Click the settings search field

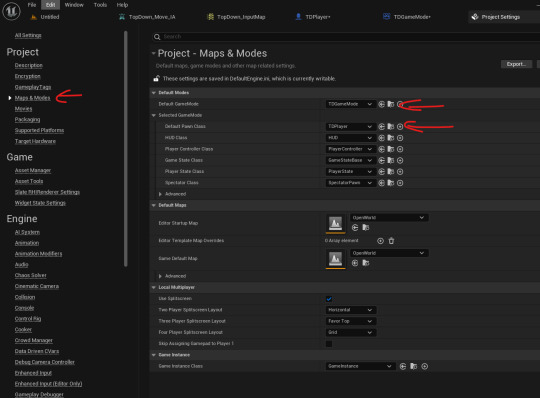pos(346,37)
